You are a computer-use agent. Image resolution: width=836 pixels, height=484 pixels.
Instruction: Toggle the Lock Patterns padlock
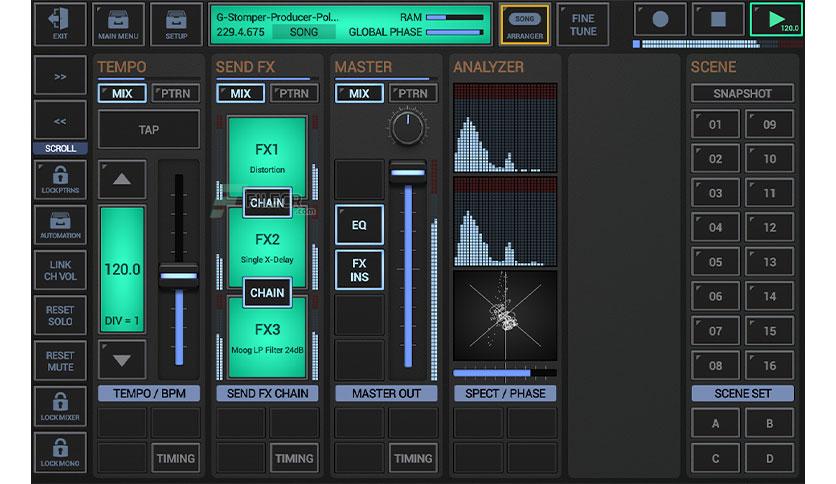click(60, 180)
